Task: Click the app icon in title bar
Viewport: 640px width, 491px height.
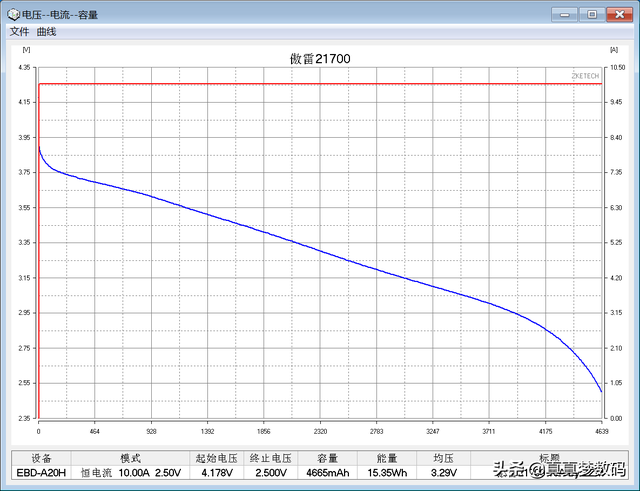Action: tap(13, 15)
